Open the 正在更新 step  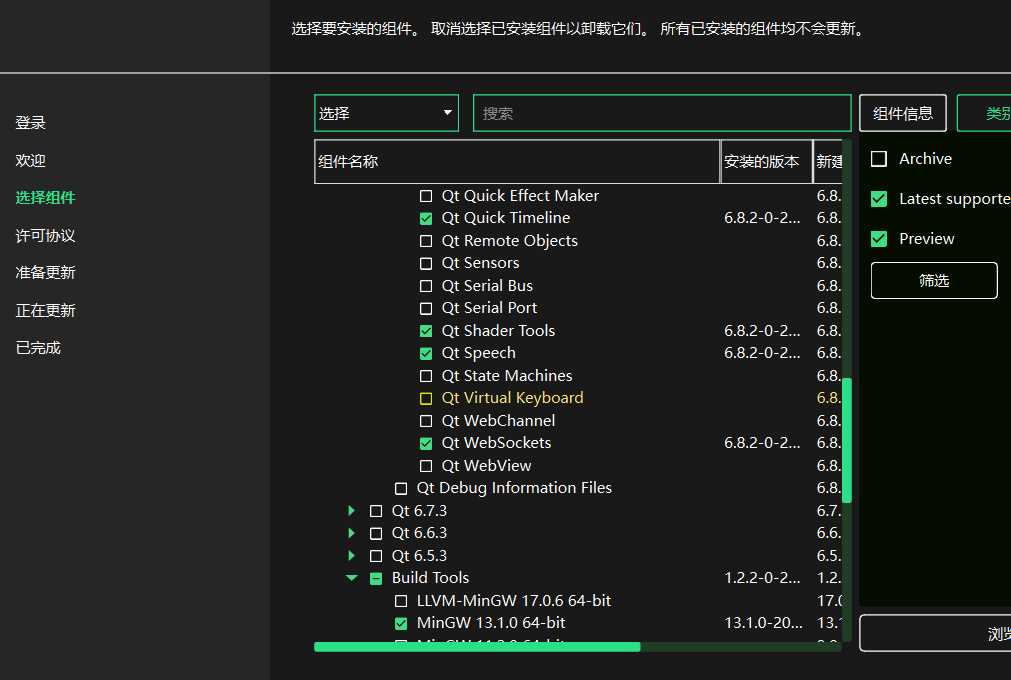pos(45,311)
